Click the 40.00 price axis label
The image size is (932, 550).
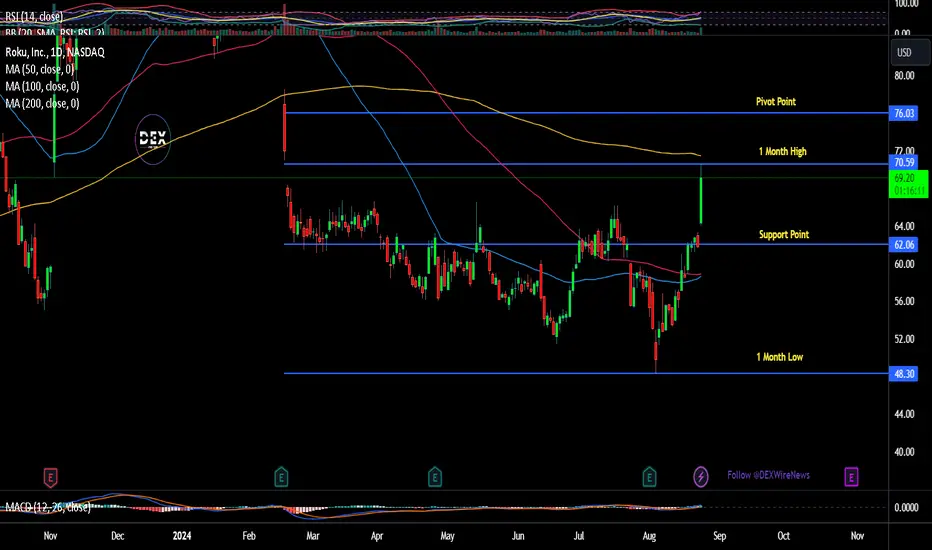904,452
